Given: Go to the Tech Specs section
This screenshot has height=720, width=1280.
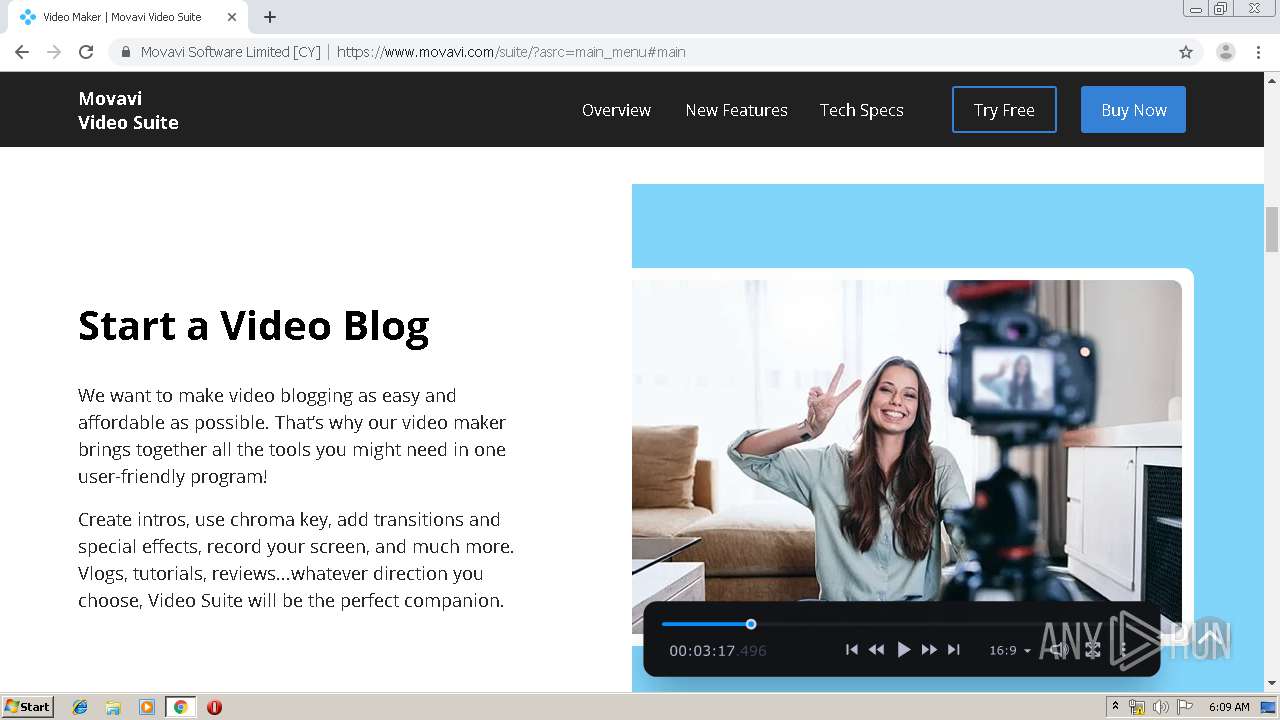Looking at the screenshot, I should pos(861,110).
